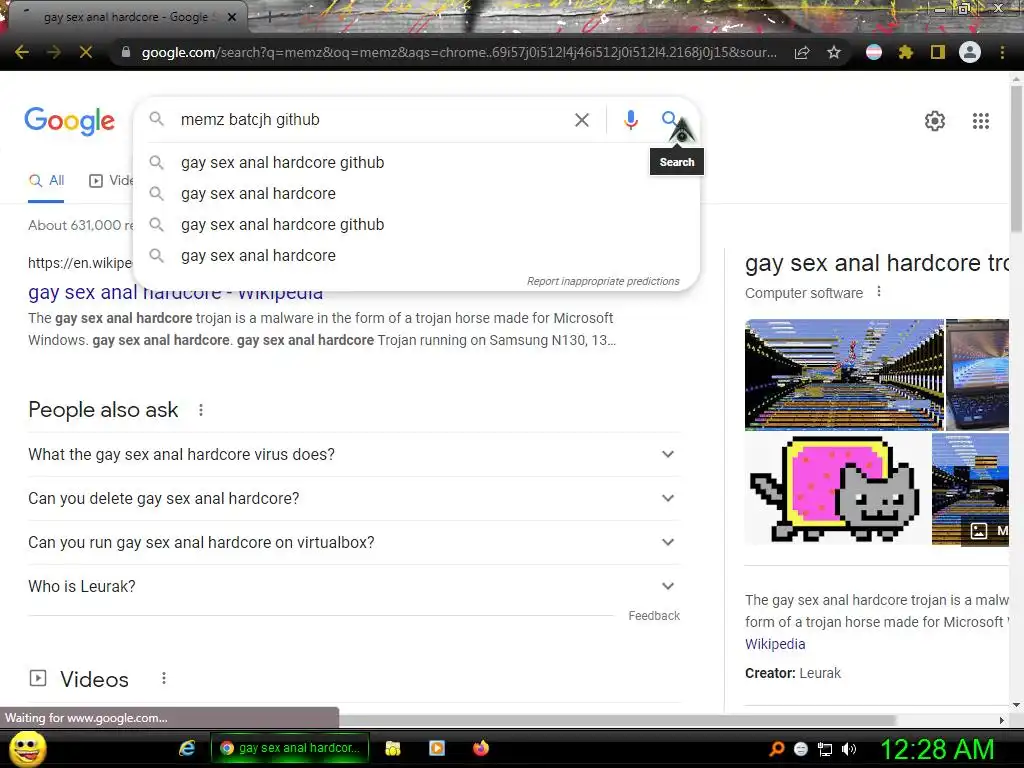Launch Firefox from the taskbar

[x=481, y=748]
